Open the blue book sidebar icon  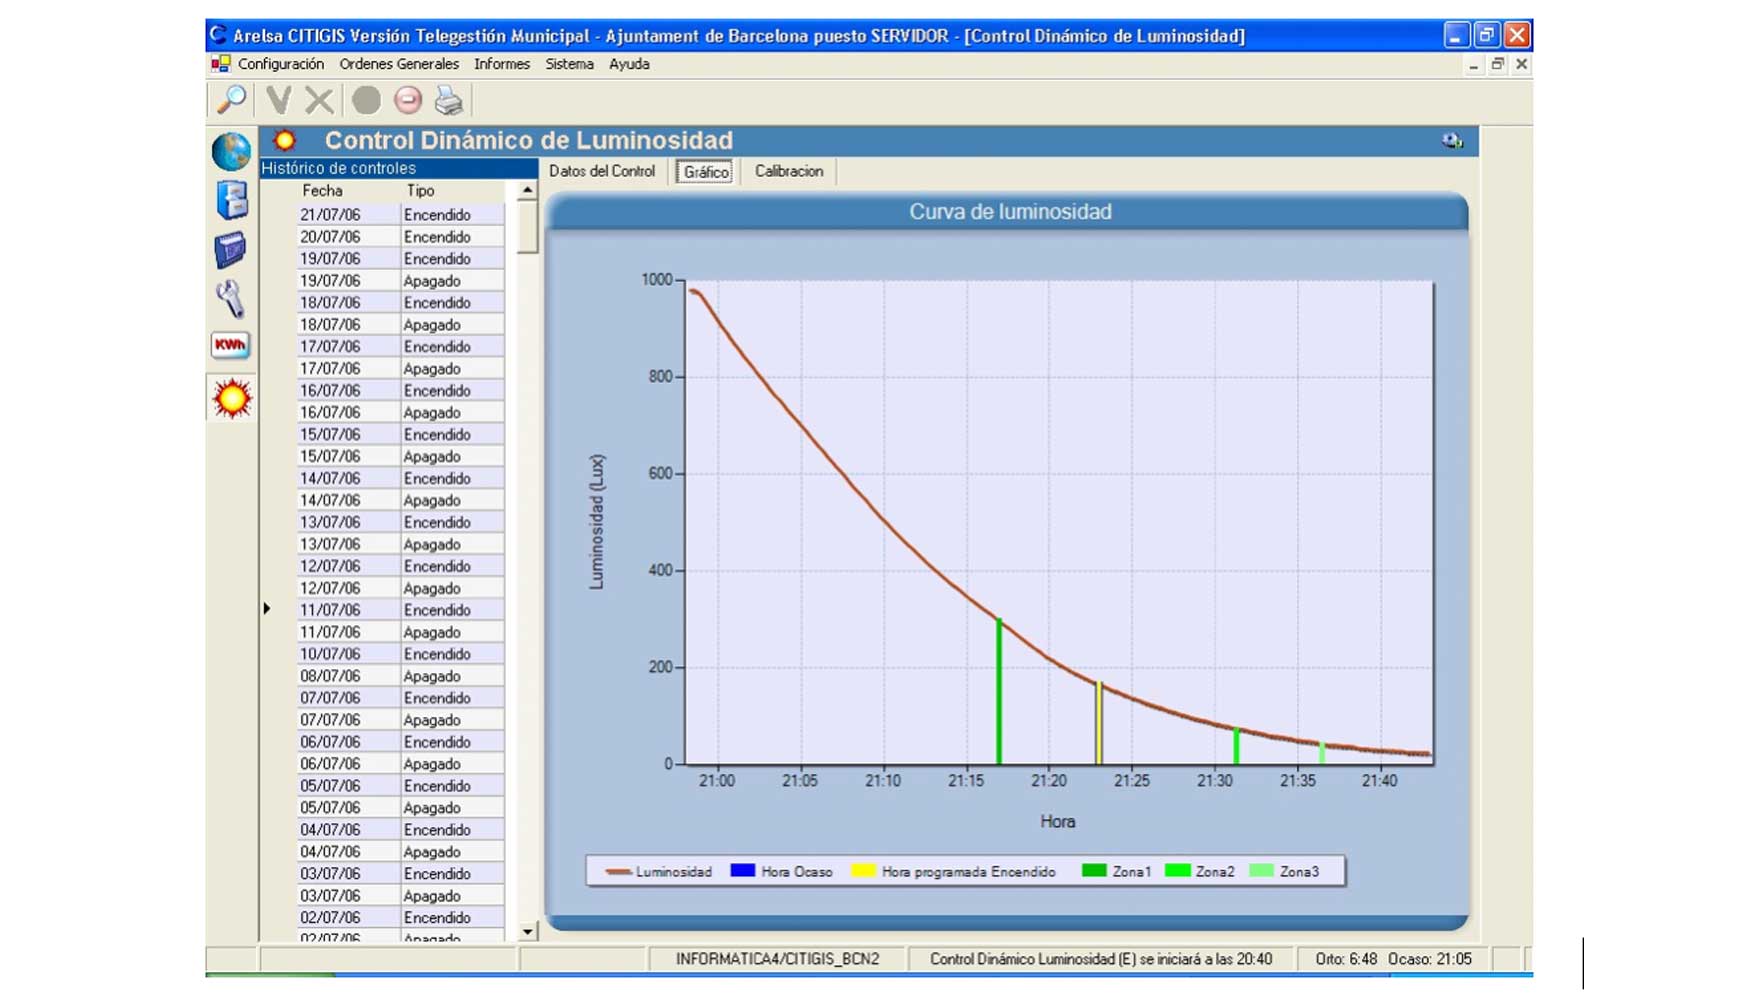coord(230,249)
